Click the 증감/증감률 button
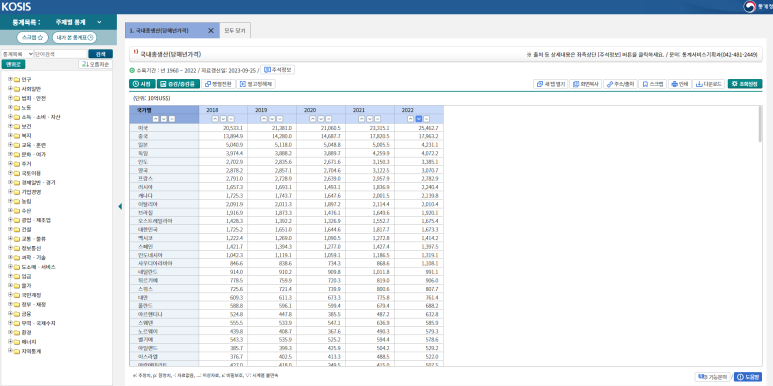Screen dimensions: 773x386 [x=178, y=84]
